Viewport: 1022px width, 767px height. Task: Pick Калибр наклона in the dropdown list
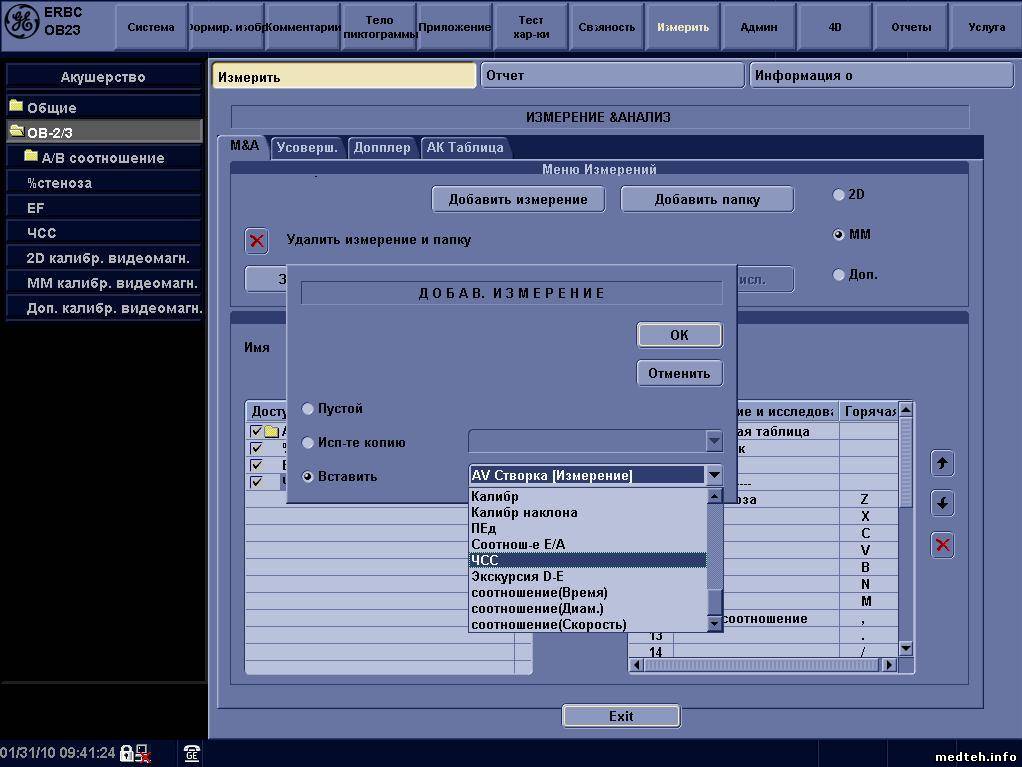587,513
